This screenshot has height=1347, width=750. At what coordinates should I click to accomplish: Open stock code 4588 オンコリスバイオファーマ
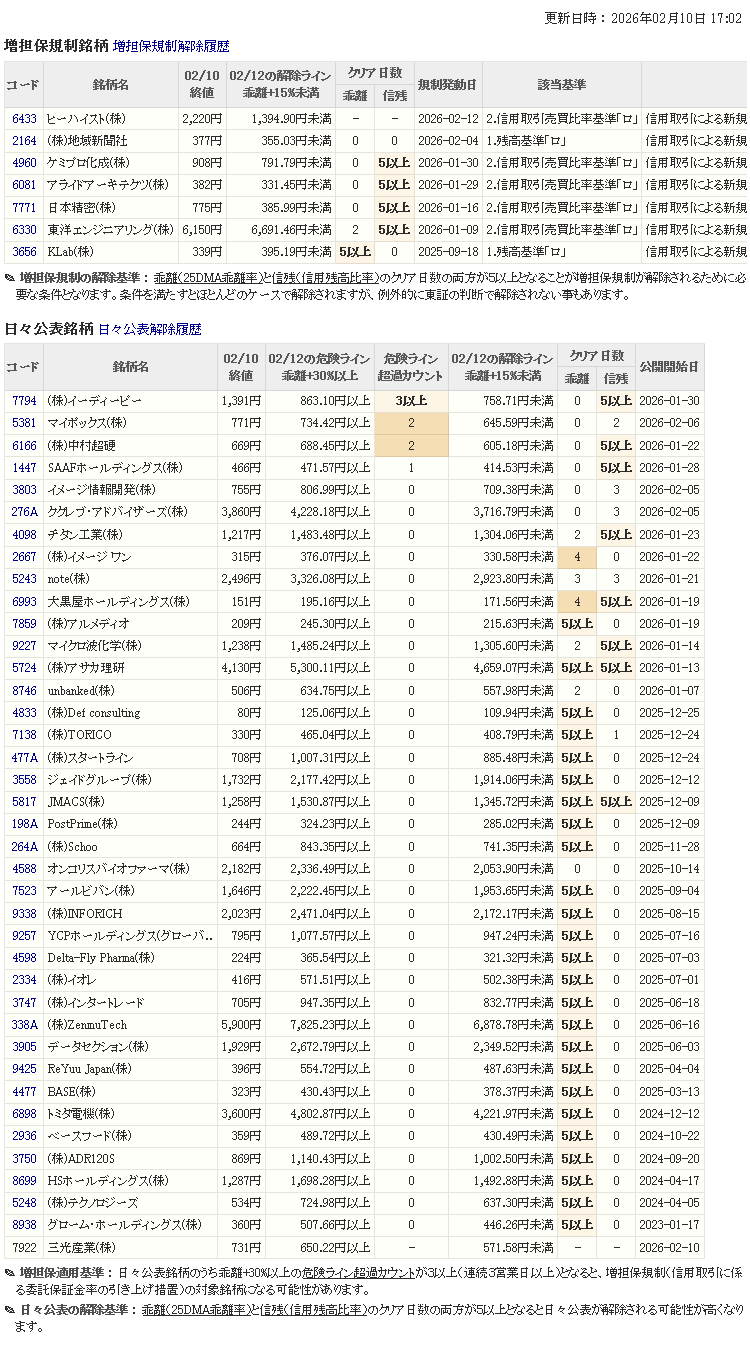[24, 869]
